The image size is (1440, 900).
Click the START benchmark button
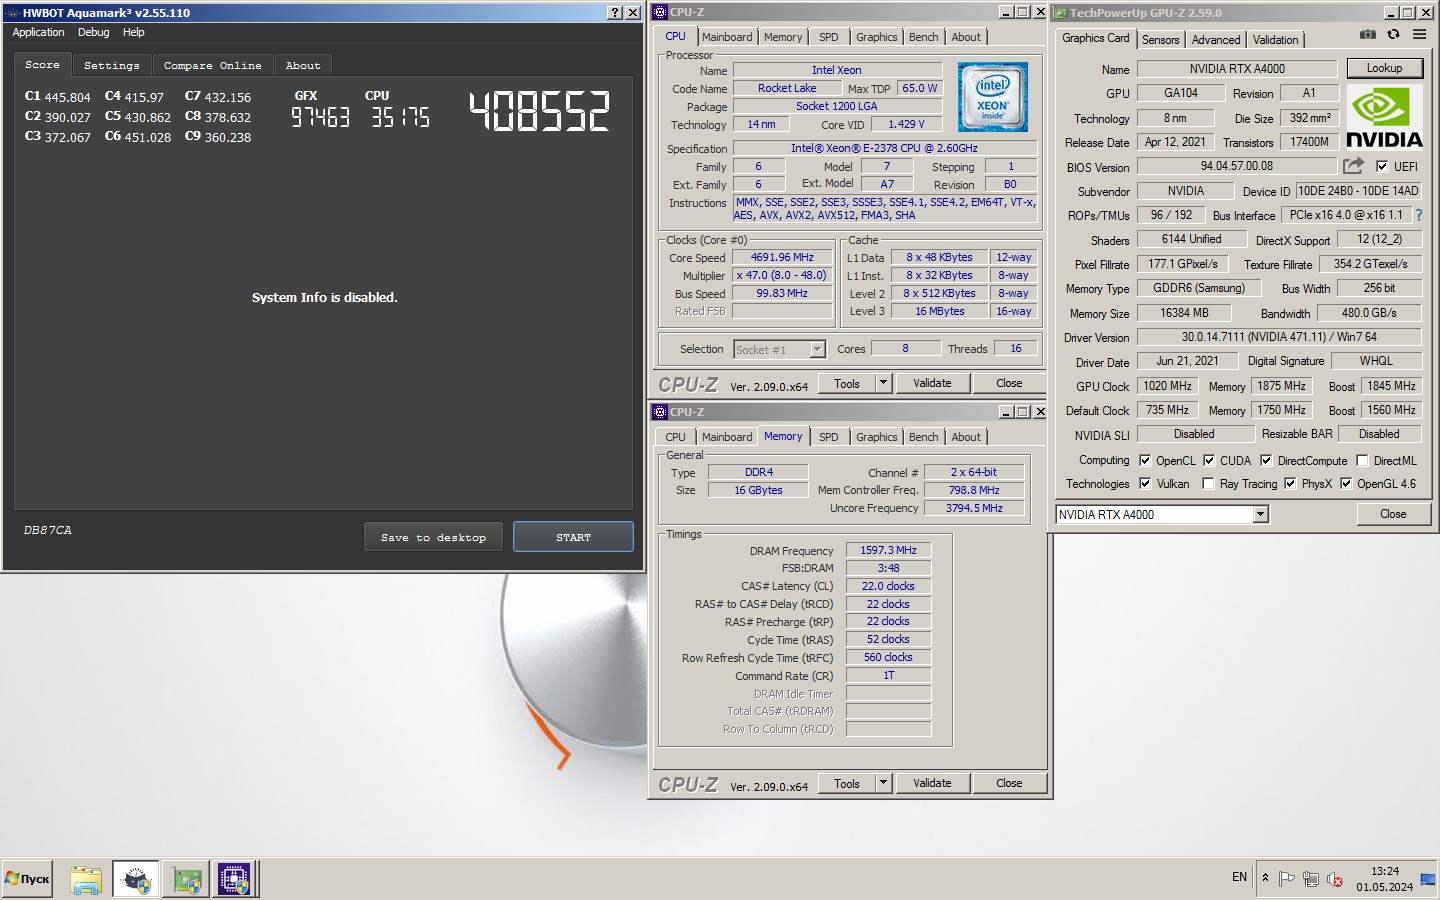(573, 537)
